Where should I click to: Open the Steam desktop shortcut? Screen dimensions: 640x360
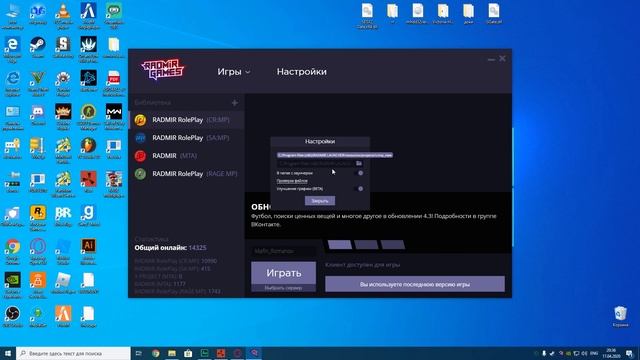(38, 47)
